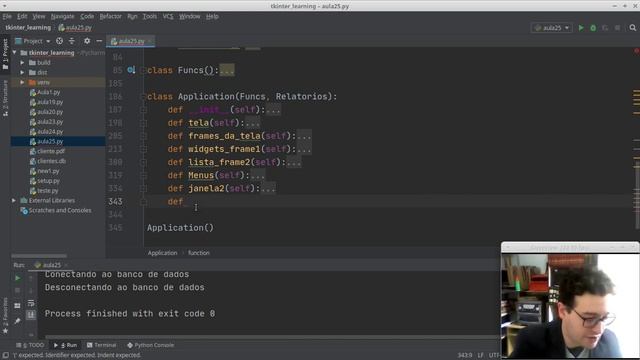The width and height of the screenshot is (640, 360).
Task: Open the Code menu
Action: [x=87, y=16]
